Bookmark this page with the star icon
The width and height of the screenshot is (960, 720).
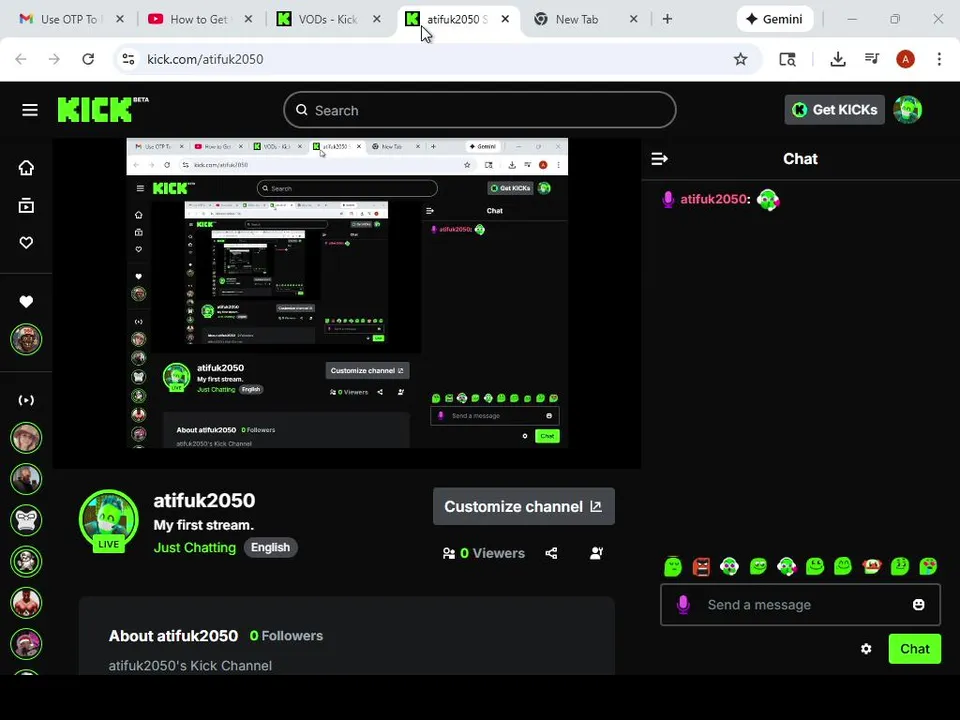pos(740,59)
